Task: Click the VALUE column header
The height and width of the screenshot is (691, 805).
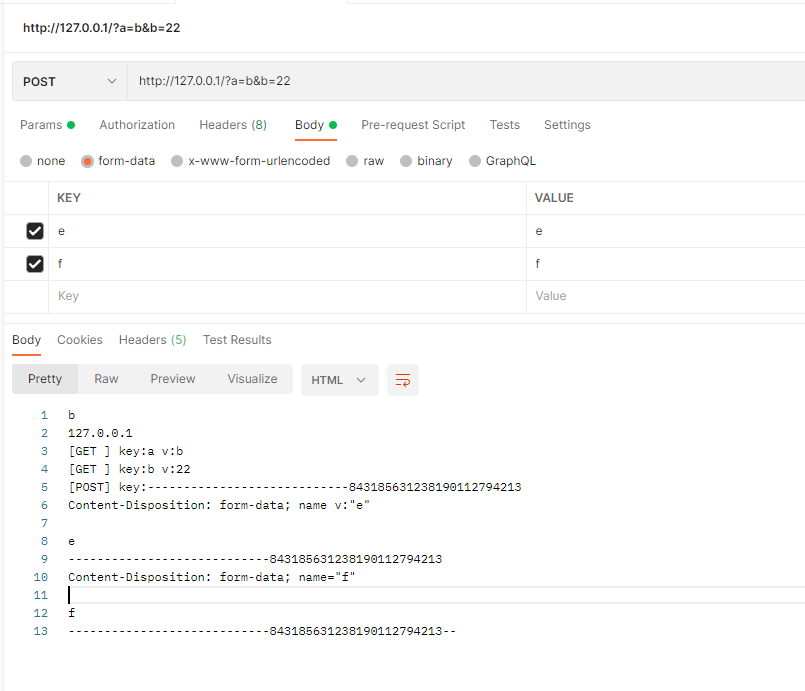Action: (554, 198)
